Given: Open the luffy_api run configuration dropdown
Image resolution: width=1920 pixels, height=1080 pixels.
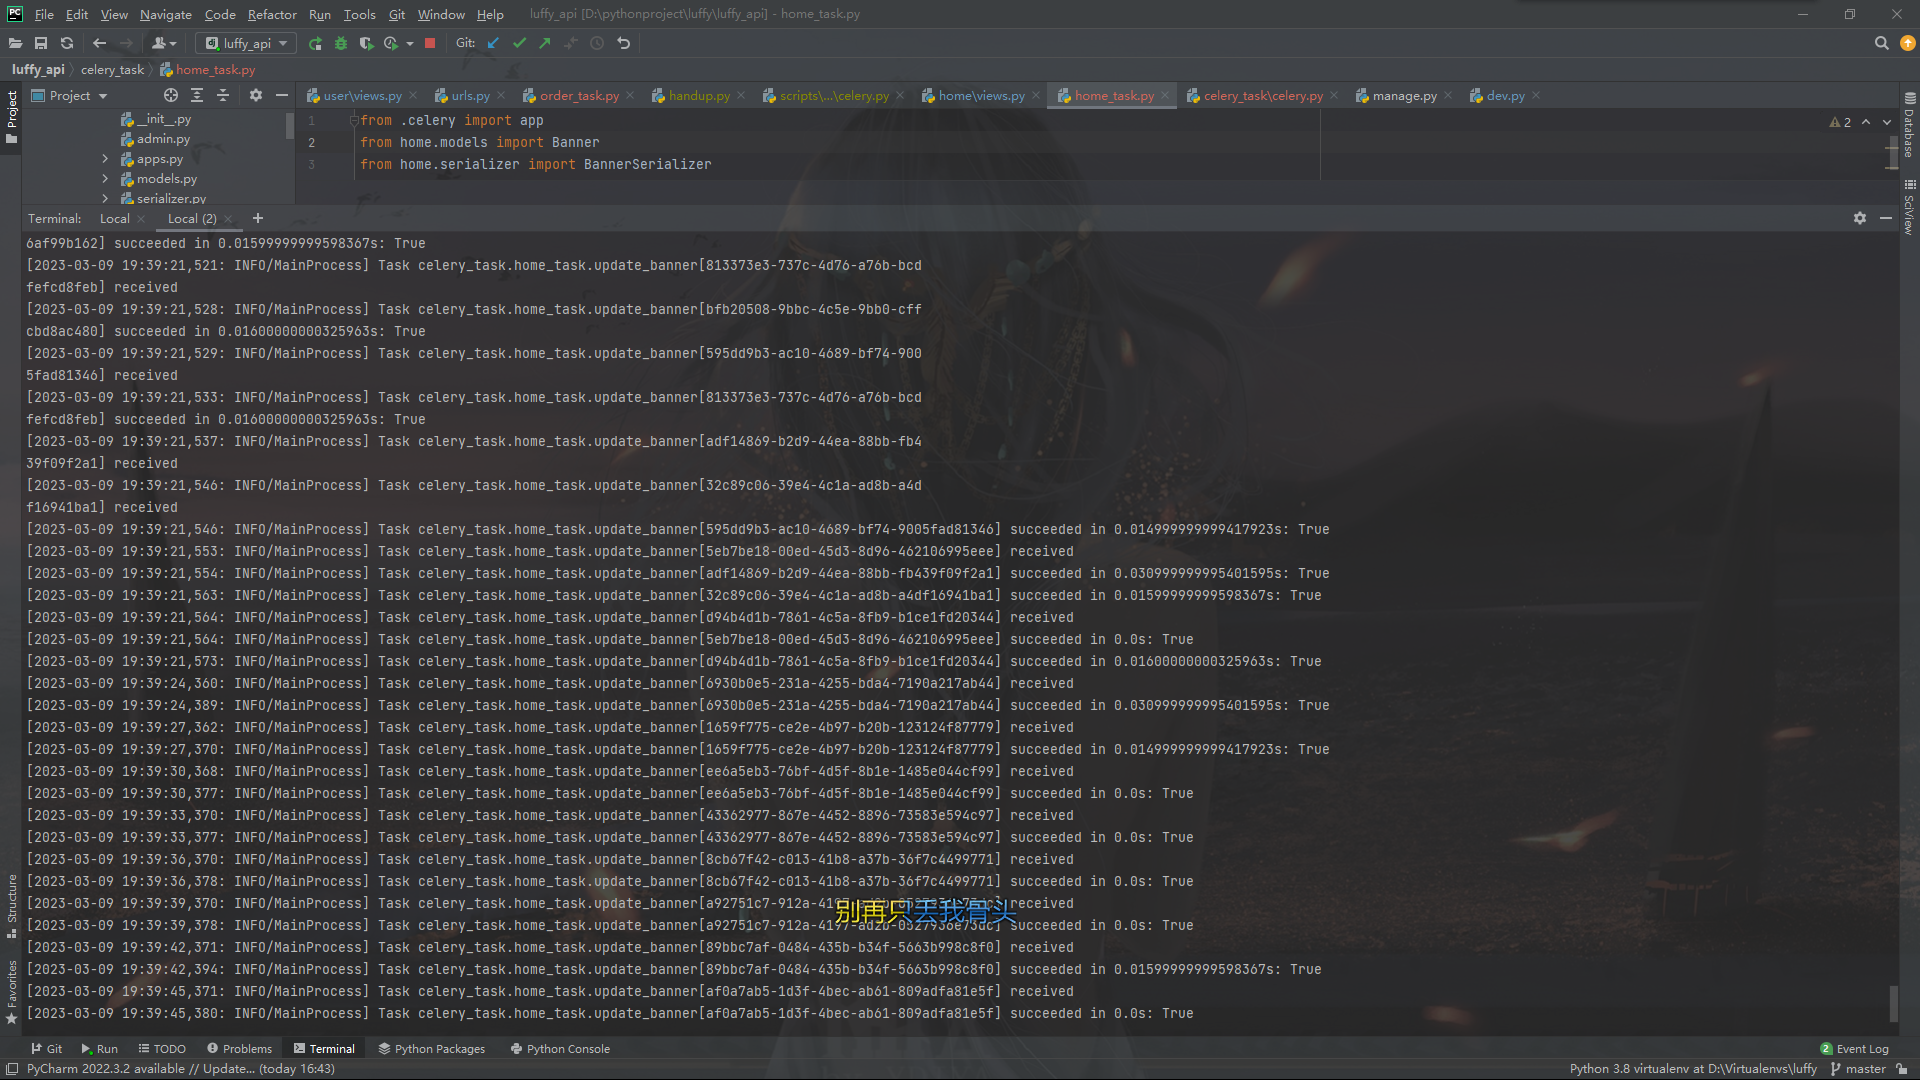Looking at the screenshot, I should pyautogui.click(x=246, y=43).
